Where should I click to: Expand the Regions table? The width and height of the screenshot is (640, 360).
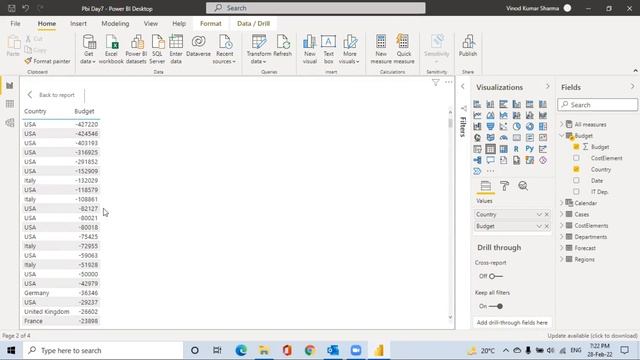pyautogui.click(x=562, y=259)
